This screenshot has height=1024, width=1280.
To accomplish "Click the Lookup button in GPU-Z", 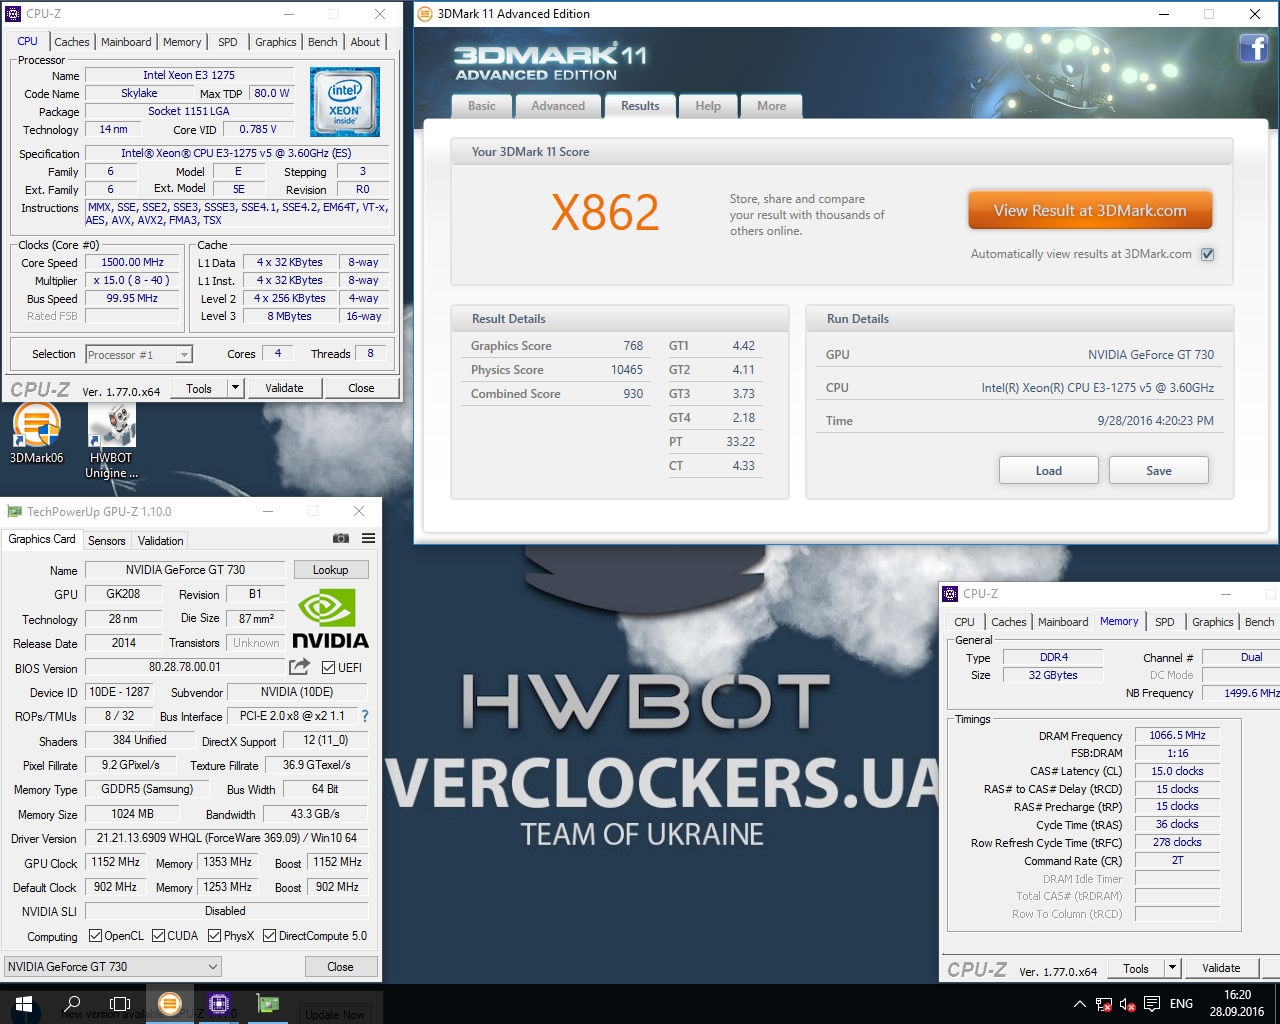I will 331,570.
